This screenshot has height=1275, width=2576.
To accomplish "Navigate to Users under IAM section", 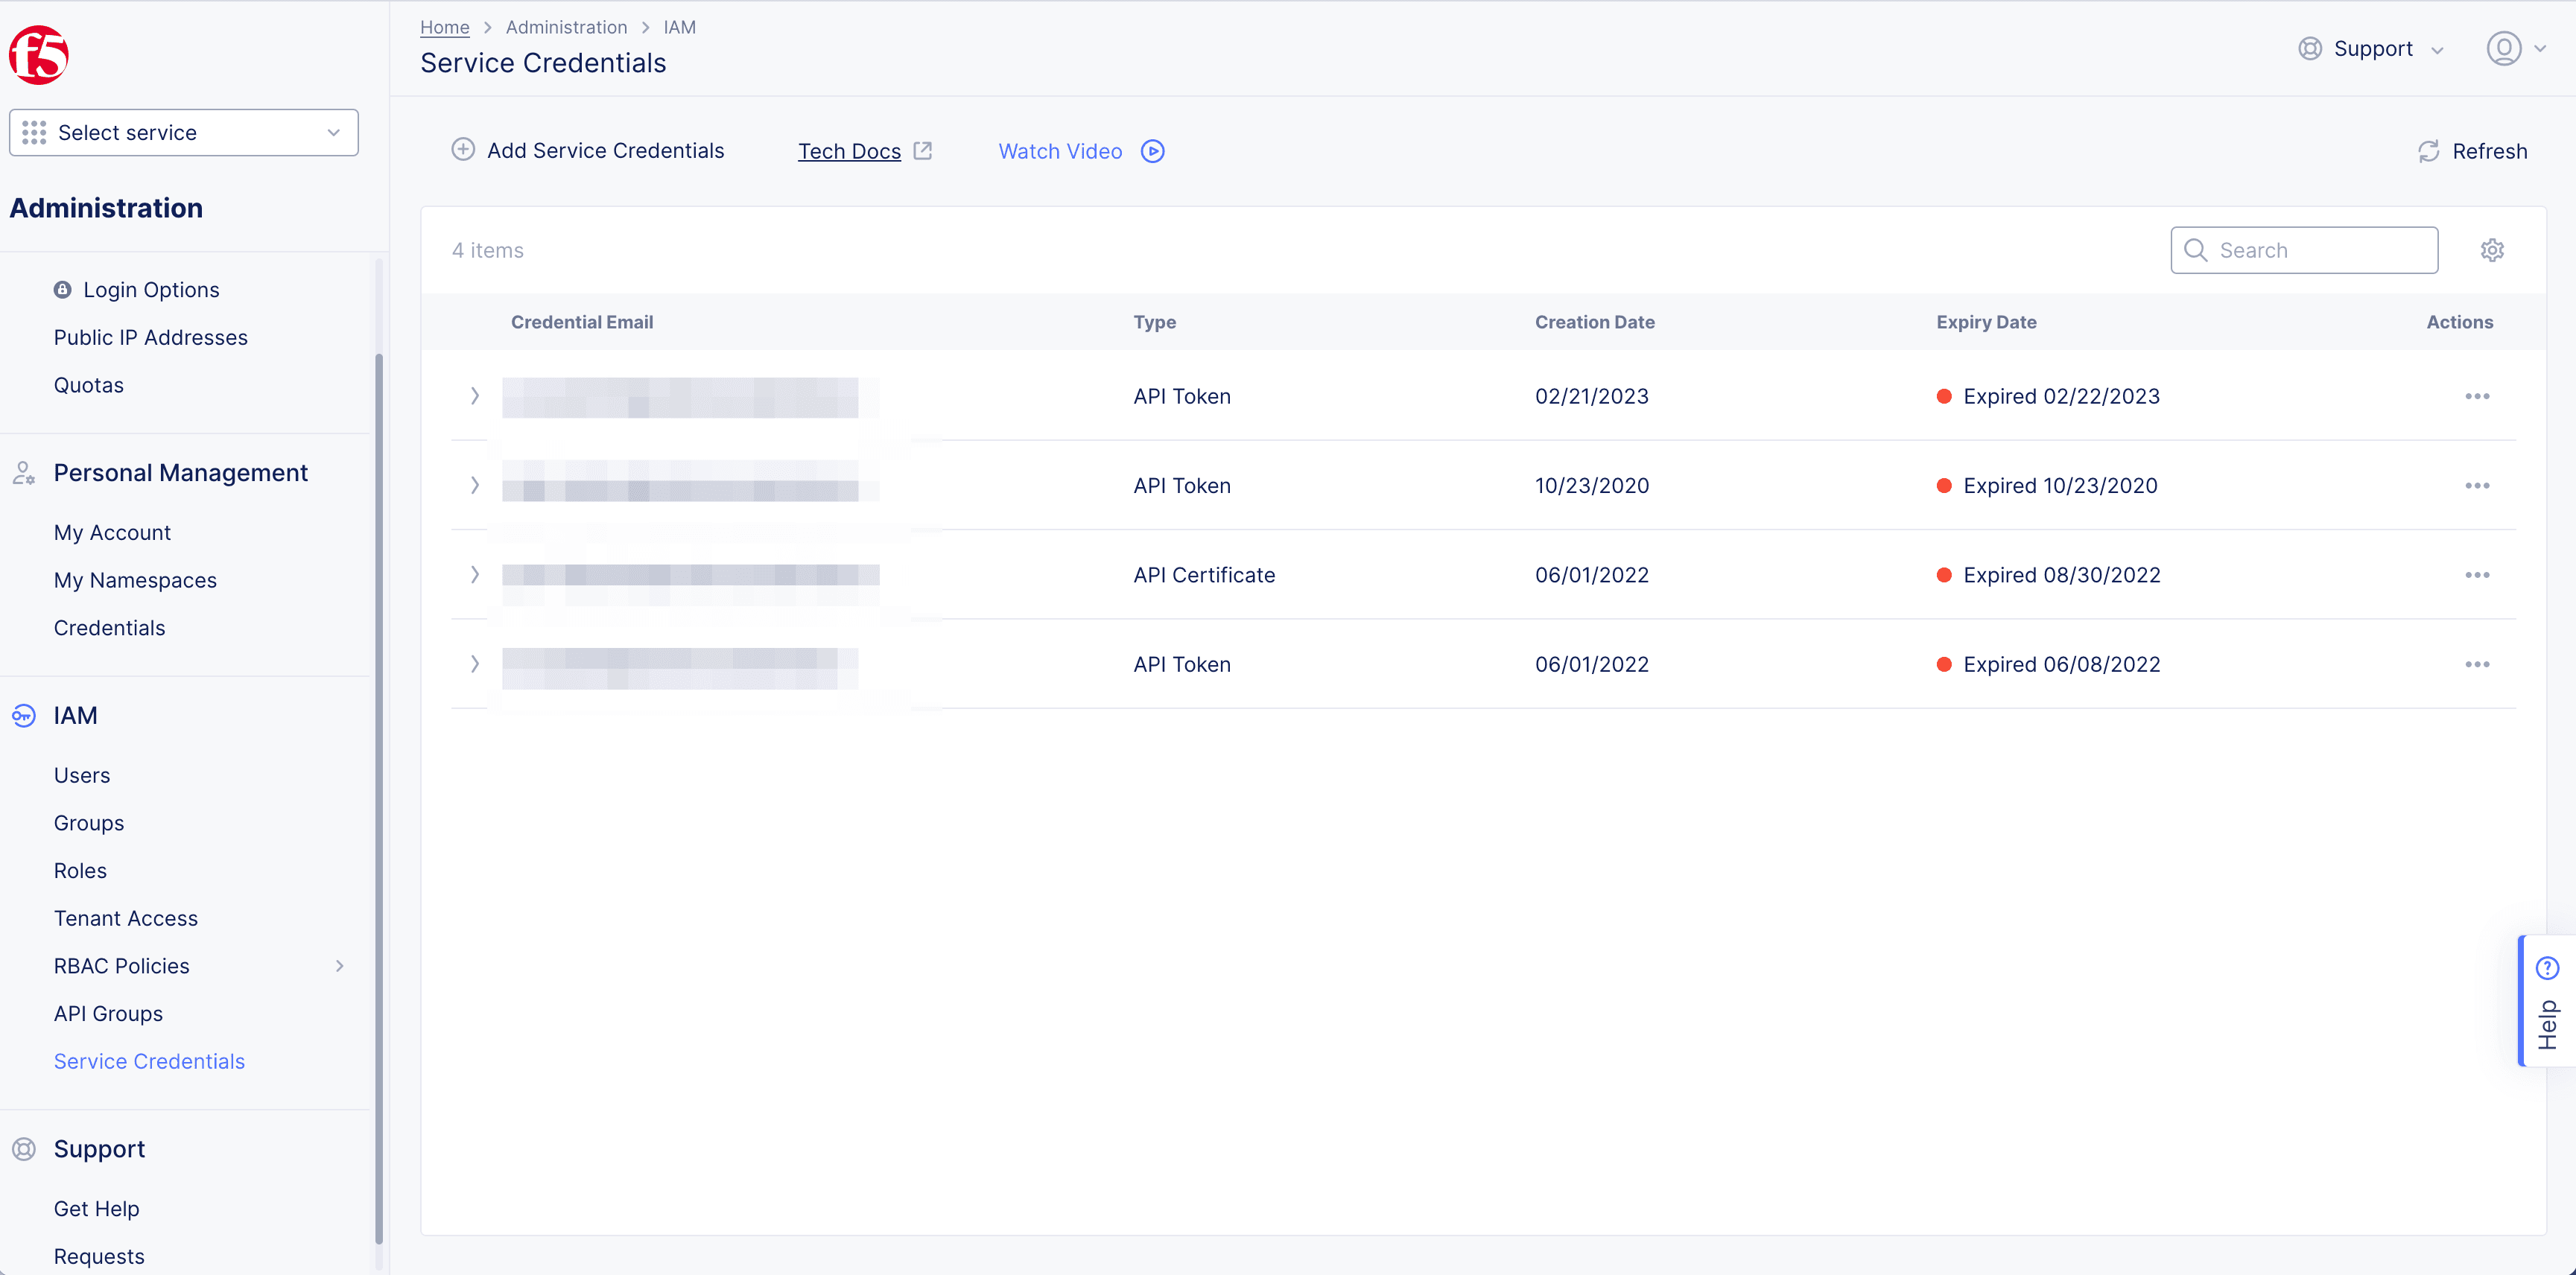I will pyautogui.click(x=80, y=774).
